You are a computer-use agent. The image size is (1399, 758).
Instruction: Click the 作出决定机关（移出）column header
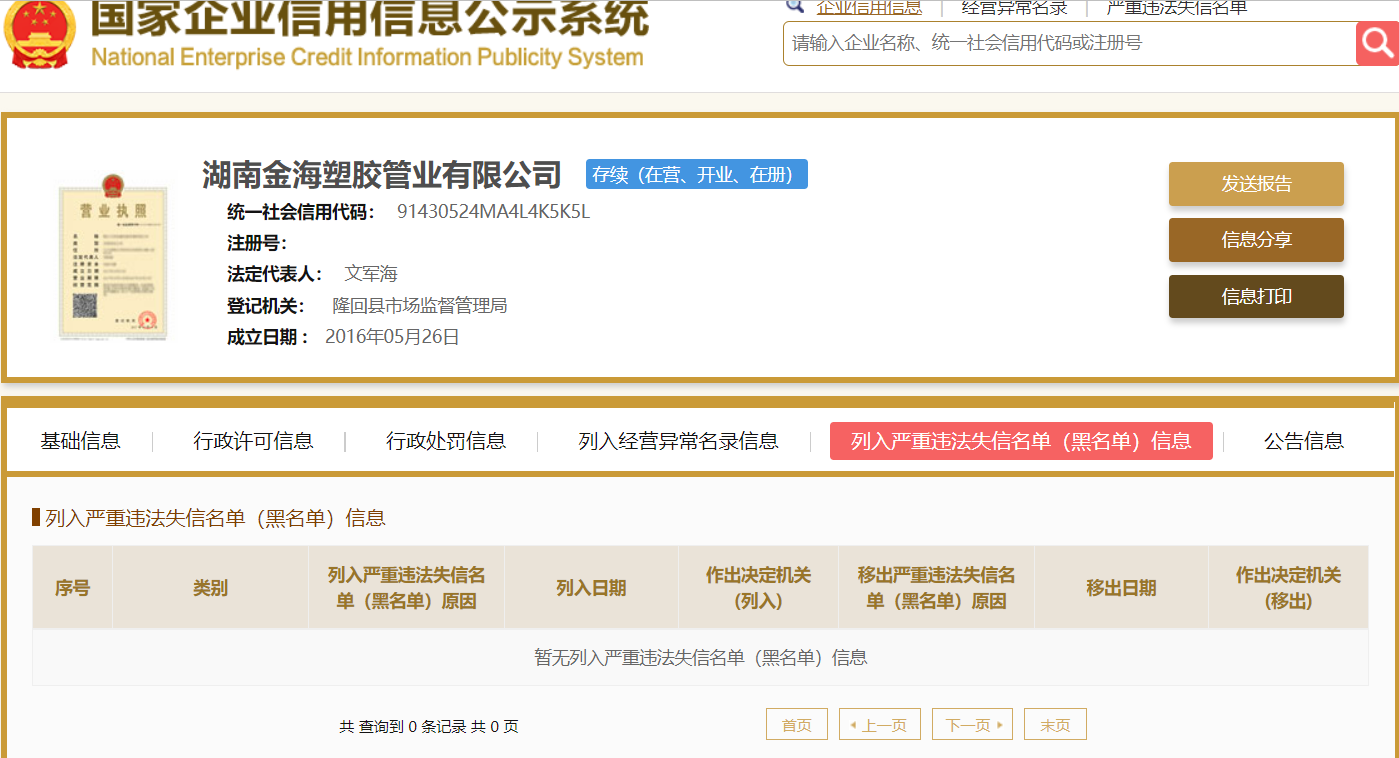coord(1288,588)
